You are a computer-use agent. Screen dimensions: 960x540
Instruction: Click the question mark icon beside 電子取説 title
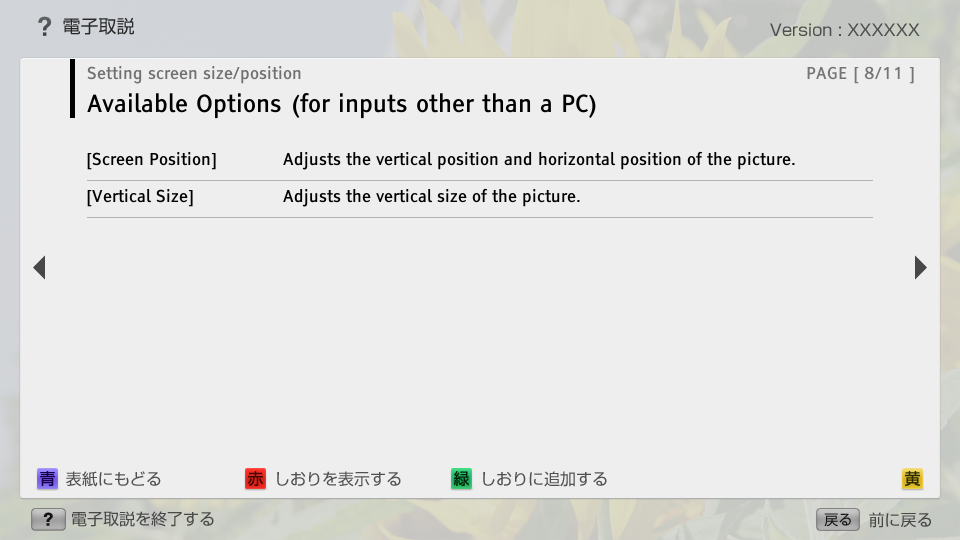[x=44, y=26]
